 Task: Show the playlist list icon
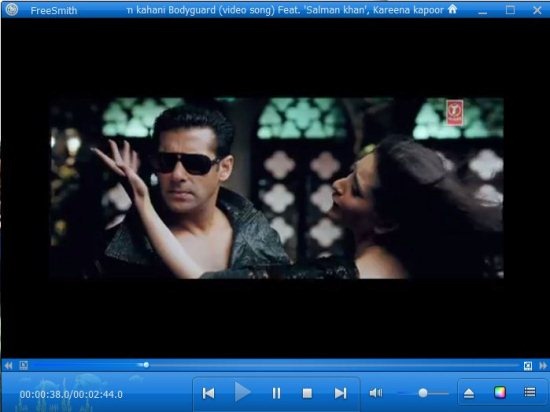pyautogui.click(x=530, y=392)
